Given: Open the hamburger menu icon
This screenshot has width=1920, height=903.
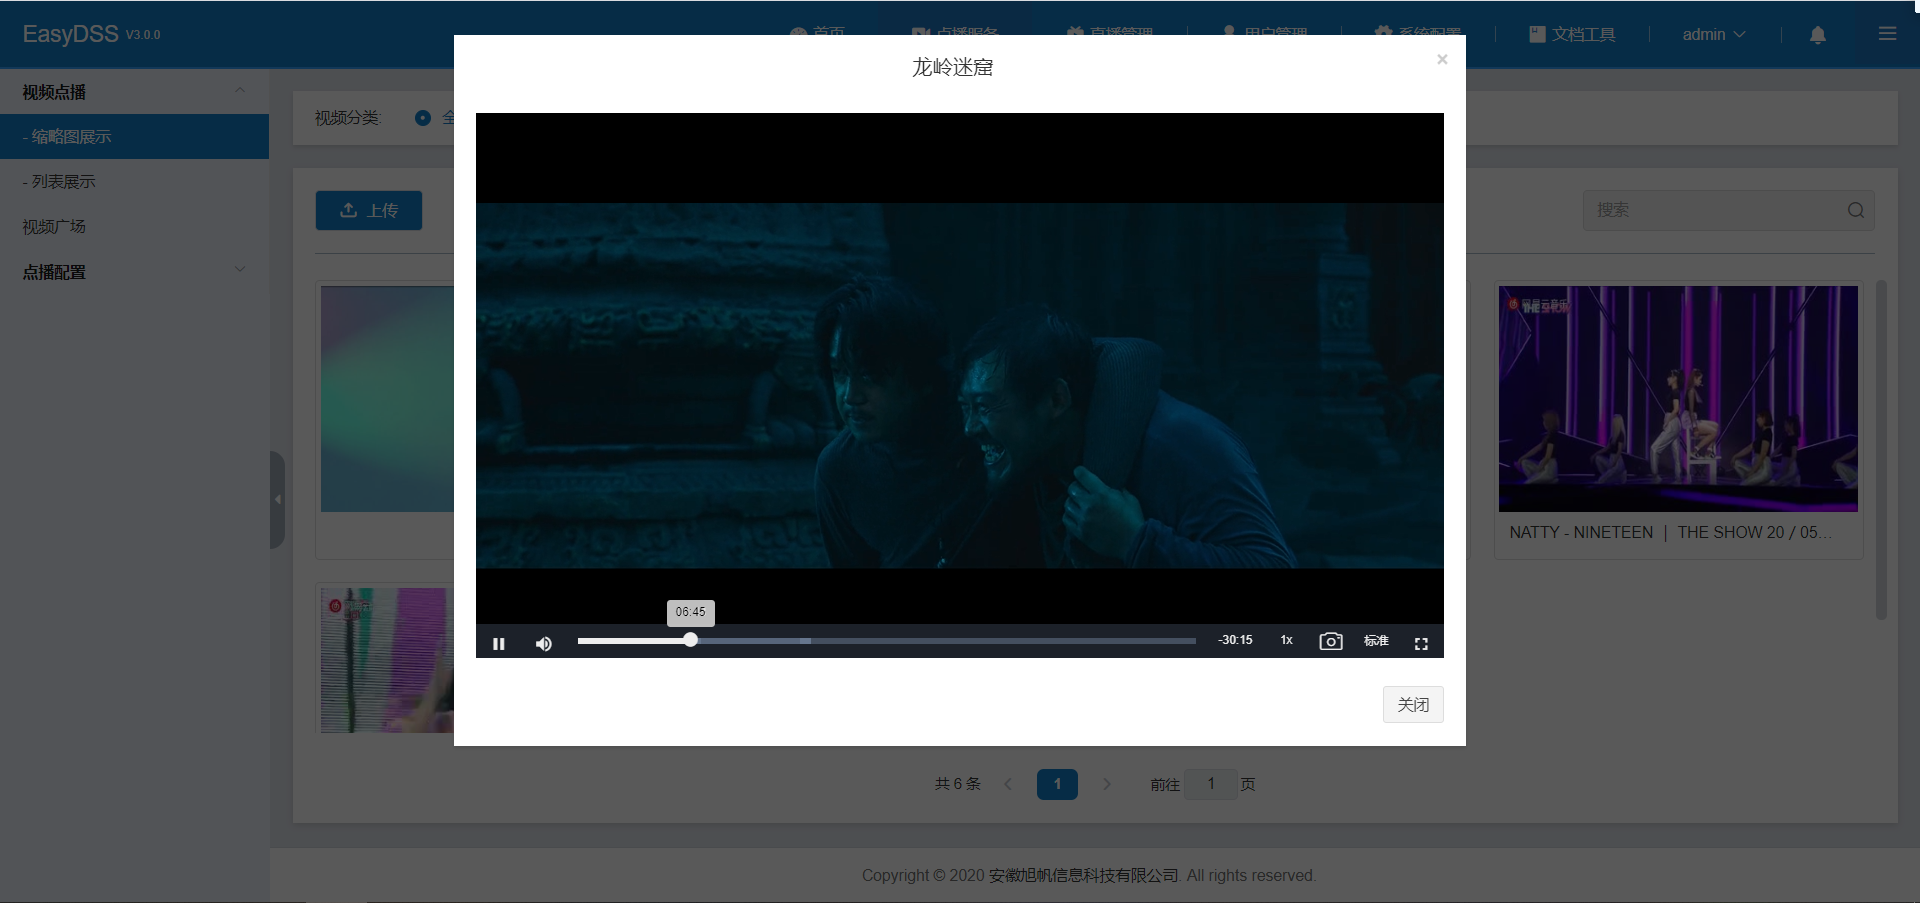Looking at the screenshot, I should (1887, 34).
